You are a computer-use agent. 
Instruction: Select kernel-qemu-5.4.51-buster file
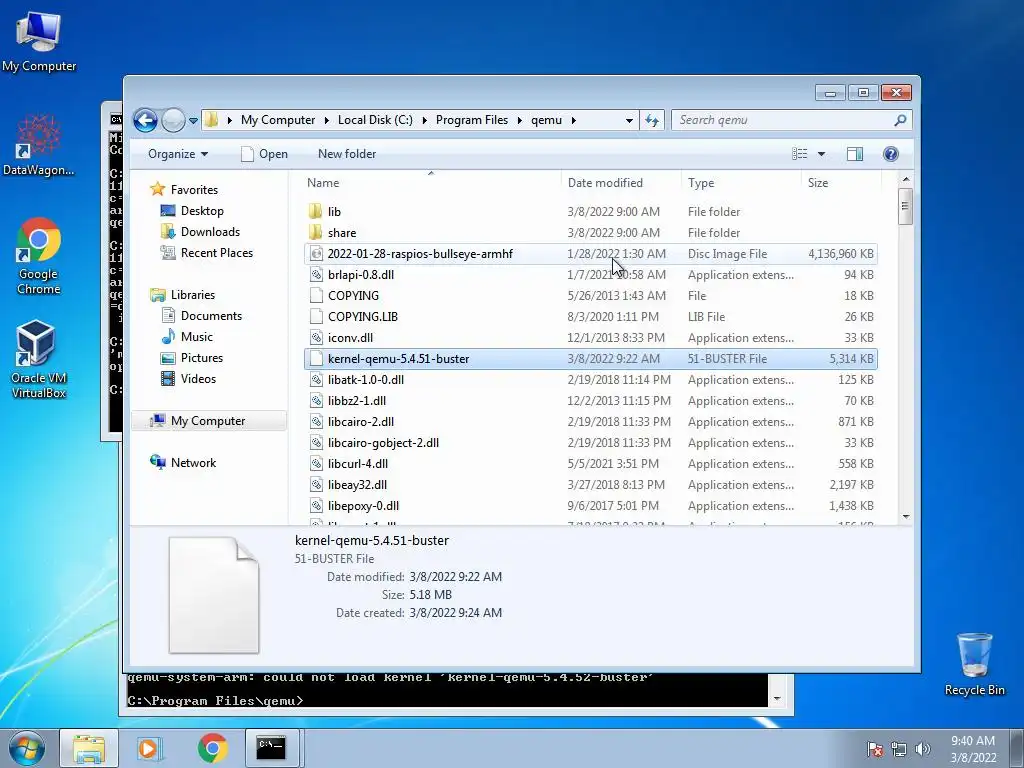pos(398,359)
